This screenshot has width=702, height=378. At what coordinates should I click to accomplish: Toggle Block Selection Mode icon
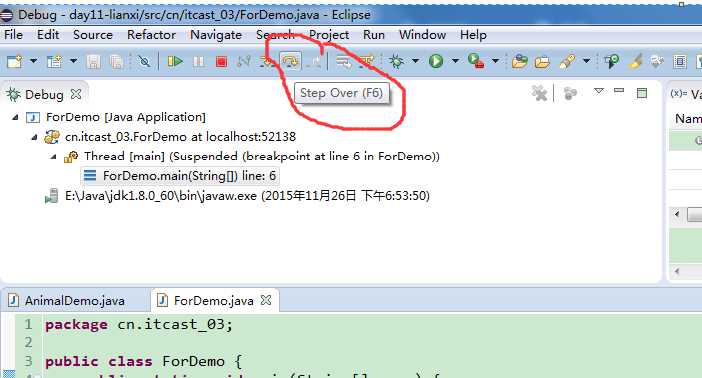point(680,61)
